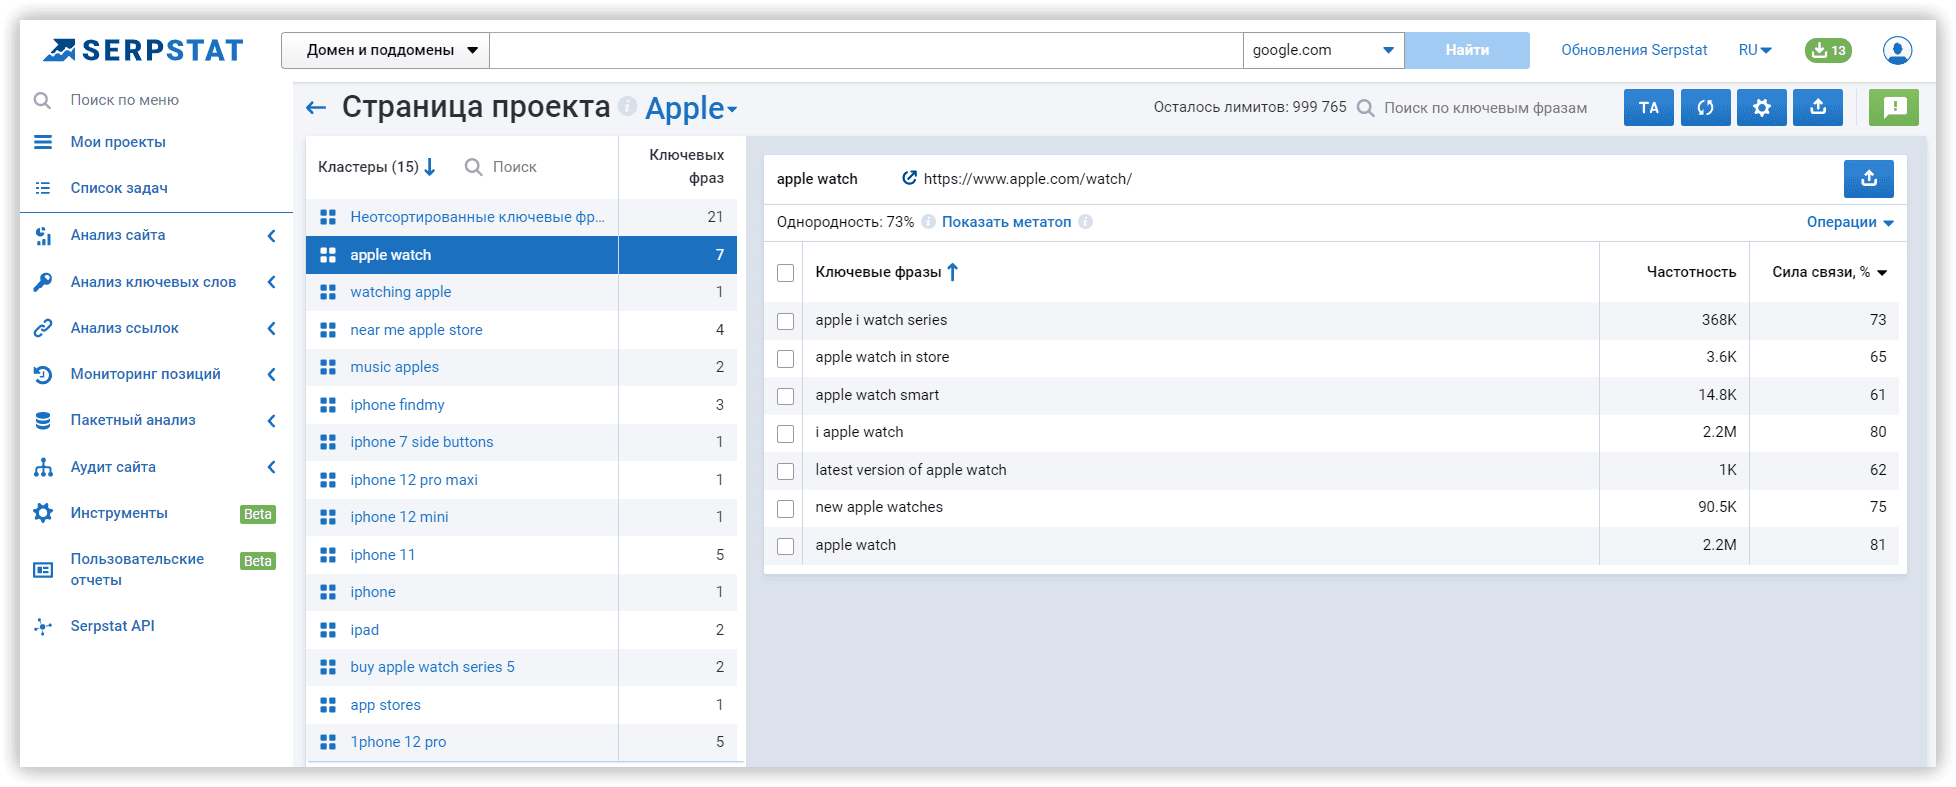Image resolution: width=1956 pixels, height=787 pixels.
Task: Click the Анализ ключевых слов key icon
Action: [43, 282]
